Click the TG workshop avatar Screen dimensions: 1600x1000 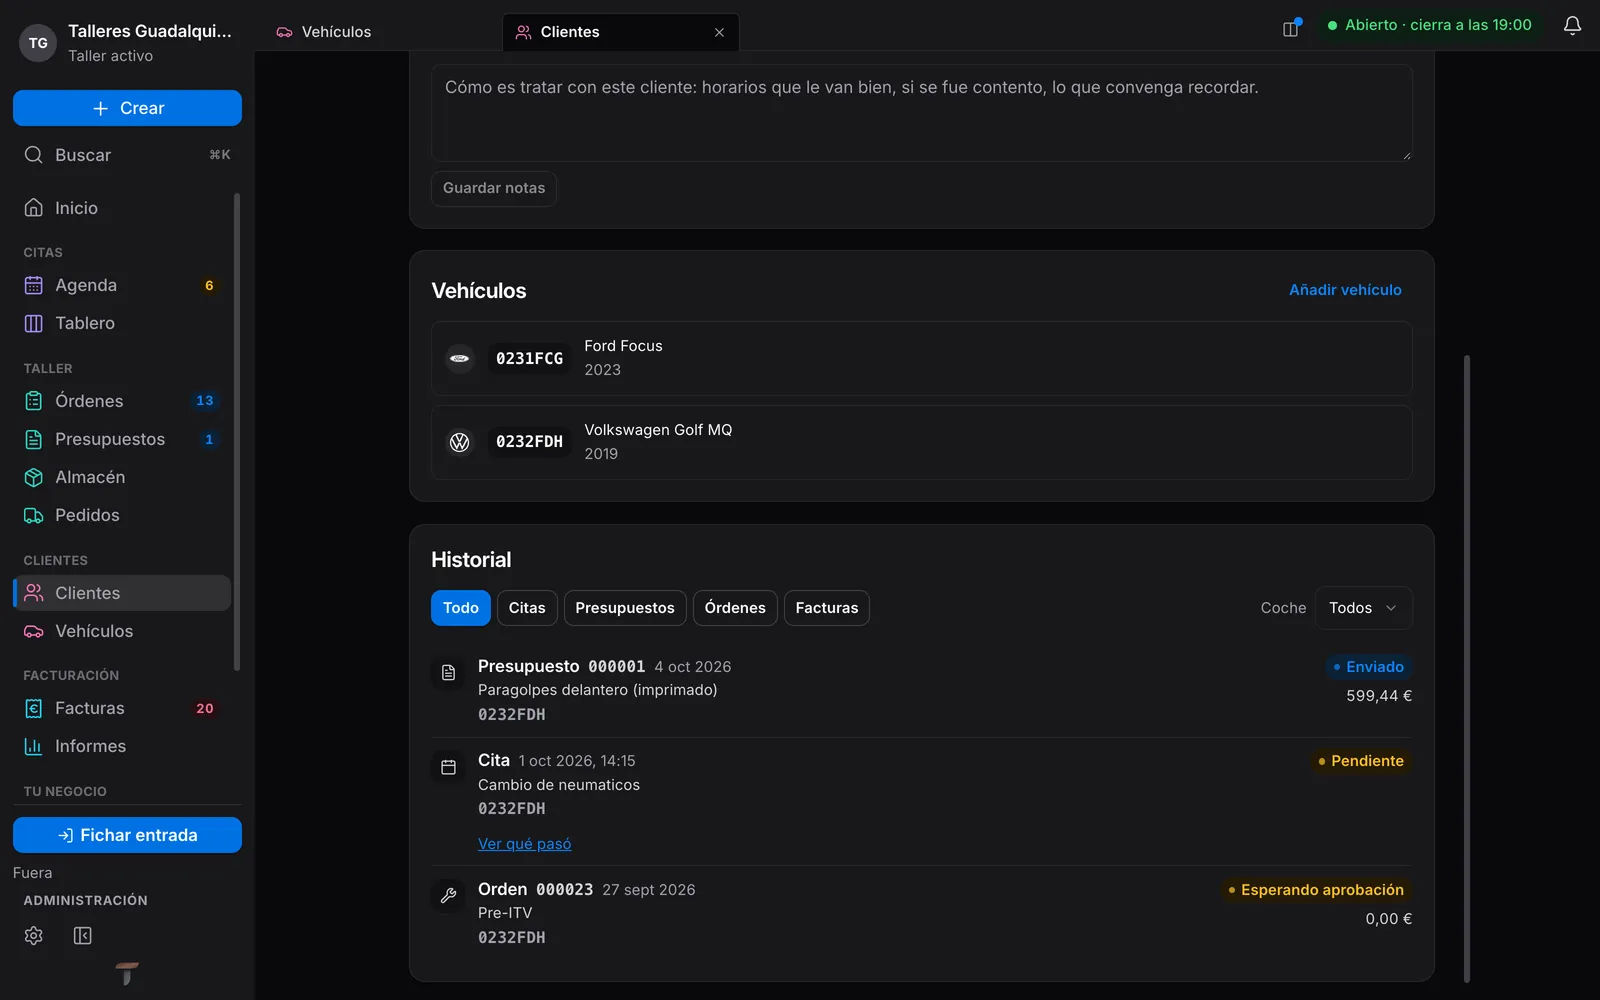coord(38,43)
